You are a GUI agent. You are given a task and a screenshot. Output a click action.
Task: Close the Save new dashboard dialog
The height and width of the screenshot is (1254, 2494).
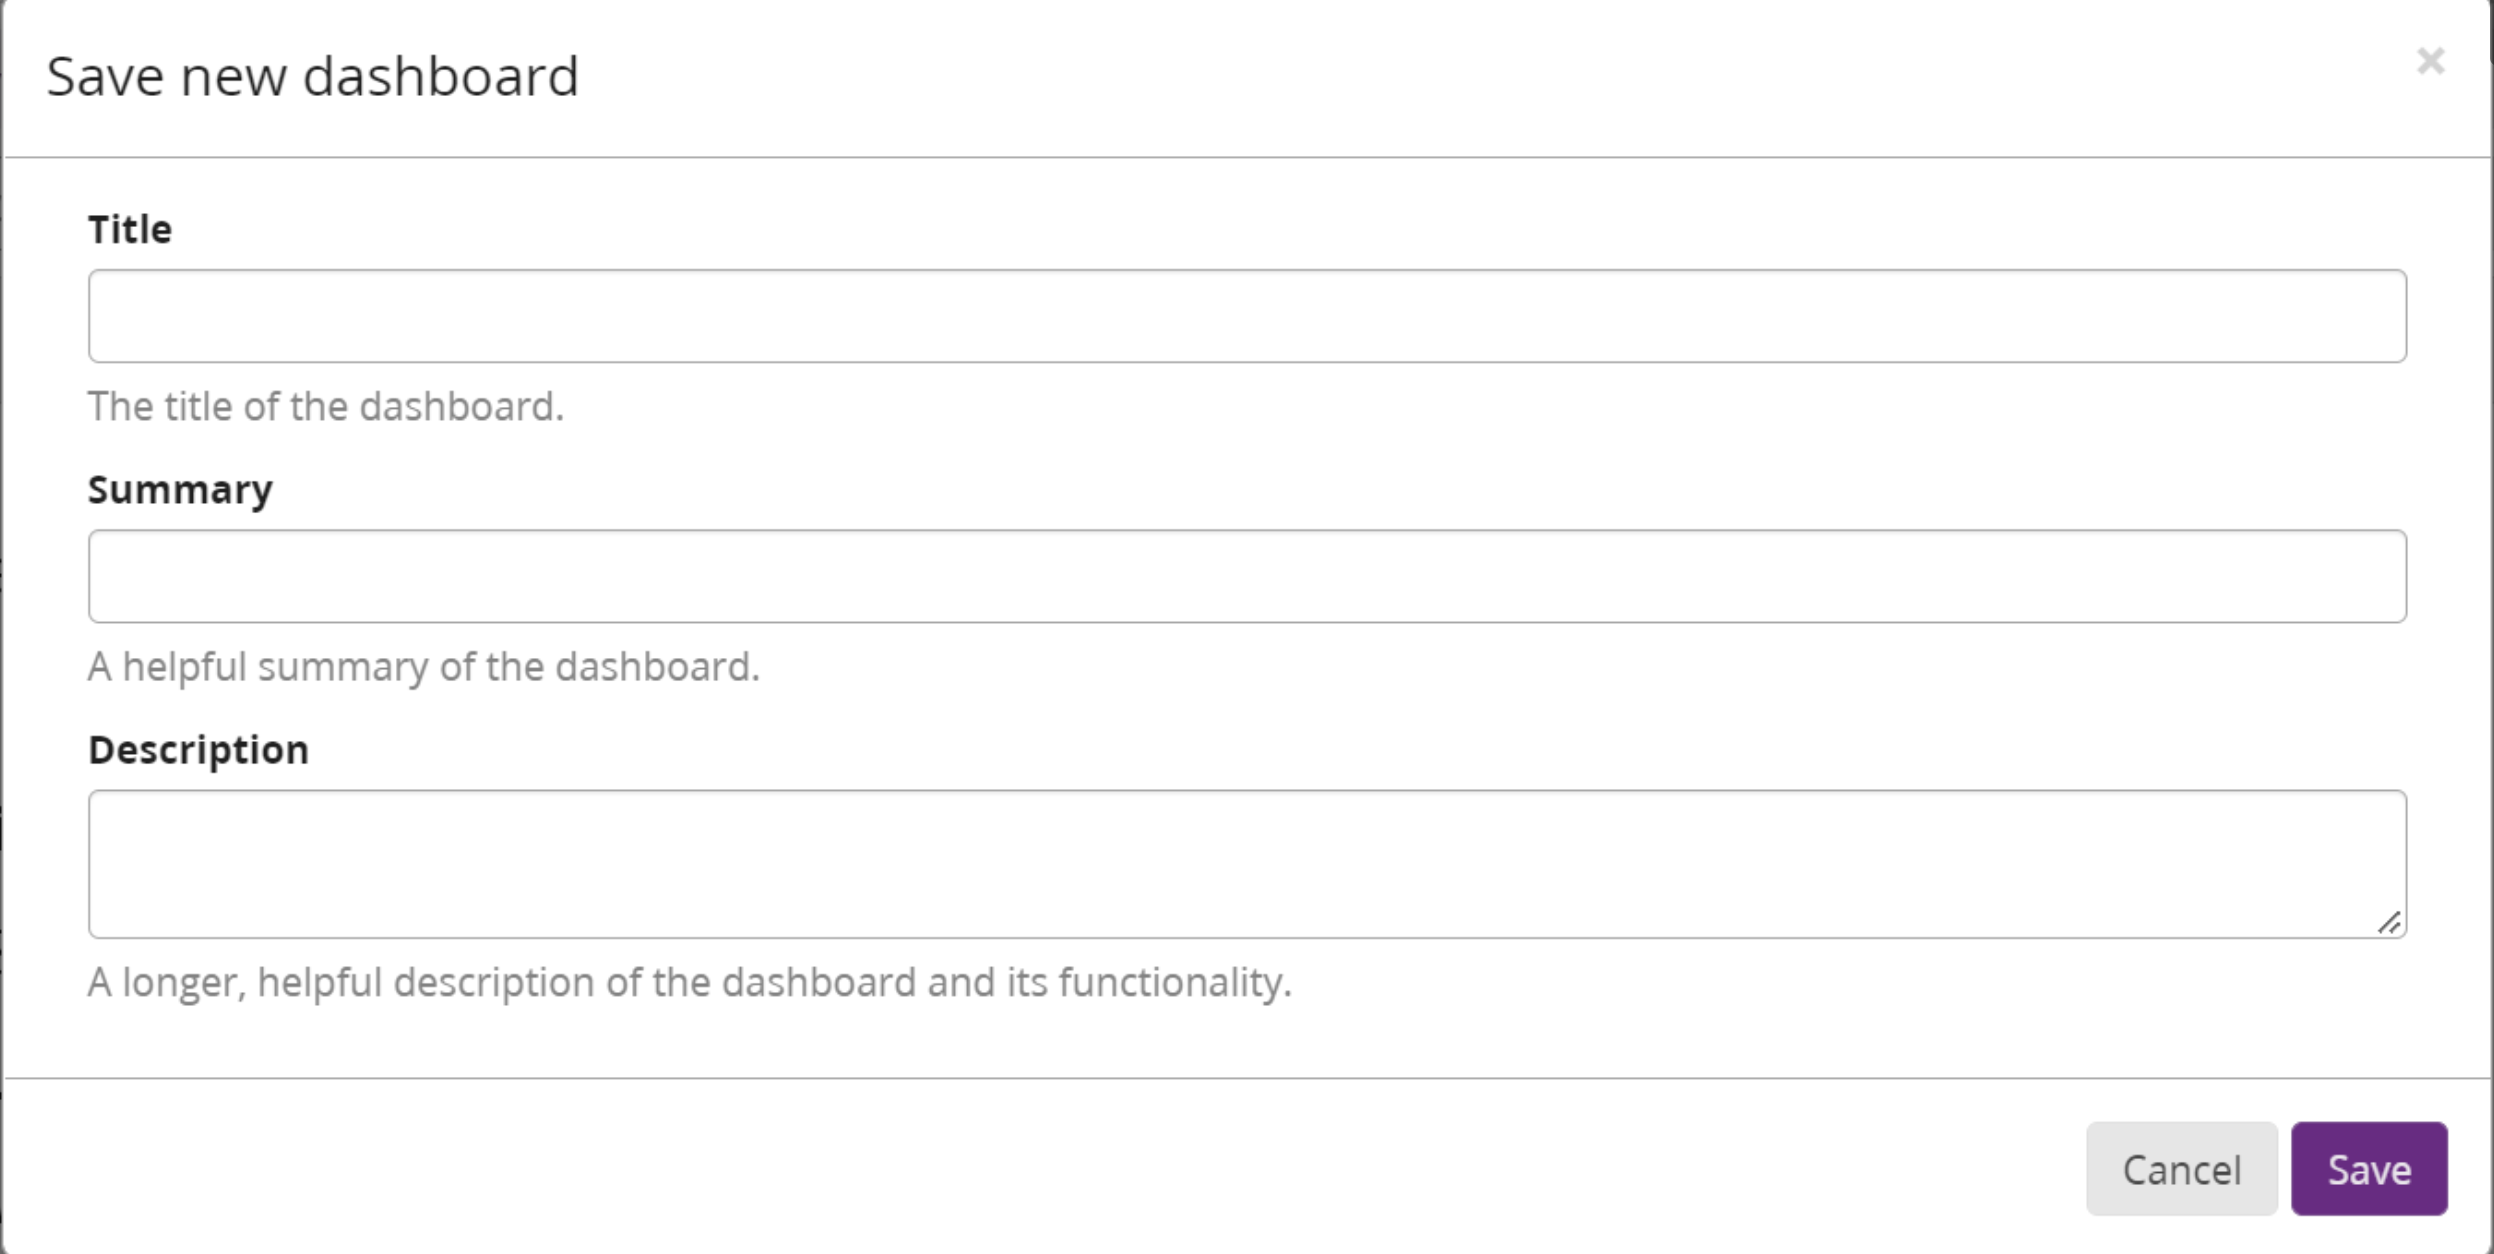coord(2429,62)
